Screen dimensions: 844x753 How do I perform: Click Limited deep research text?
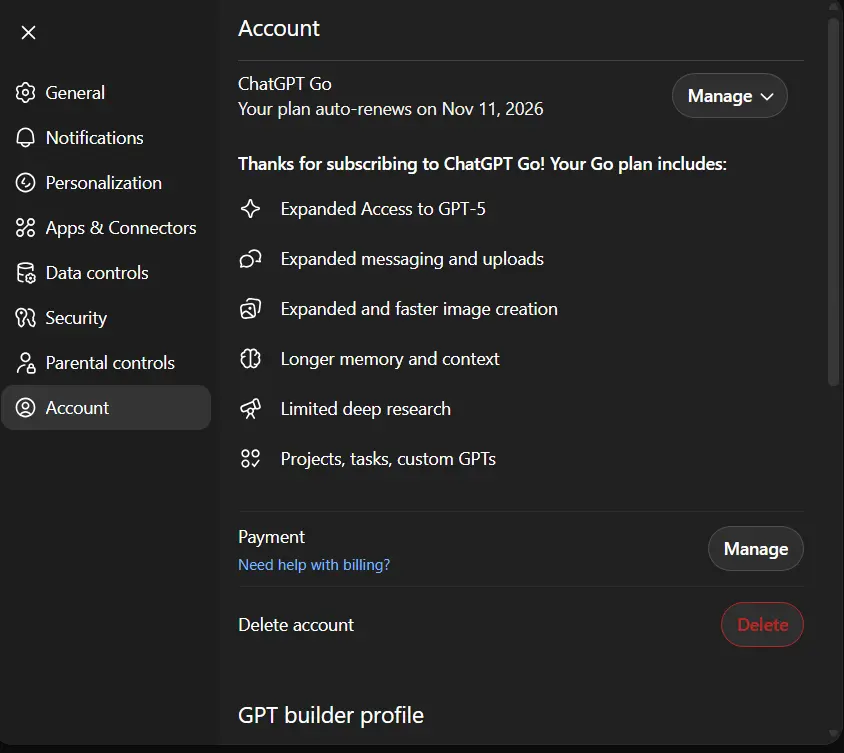point(366,409)
